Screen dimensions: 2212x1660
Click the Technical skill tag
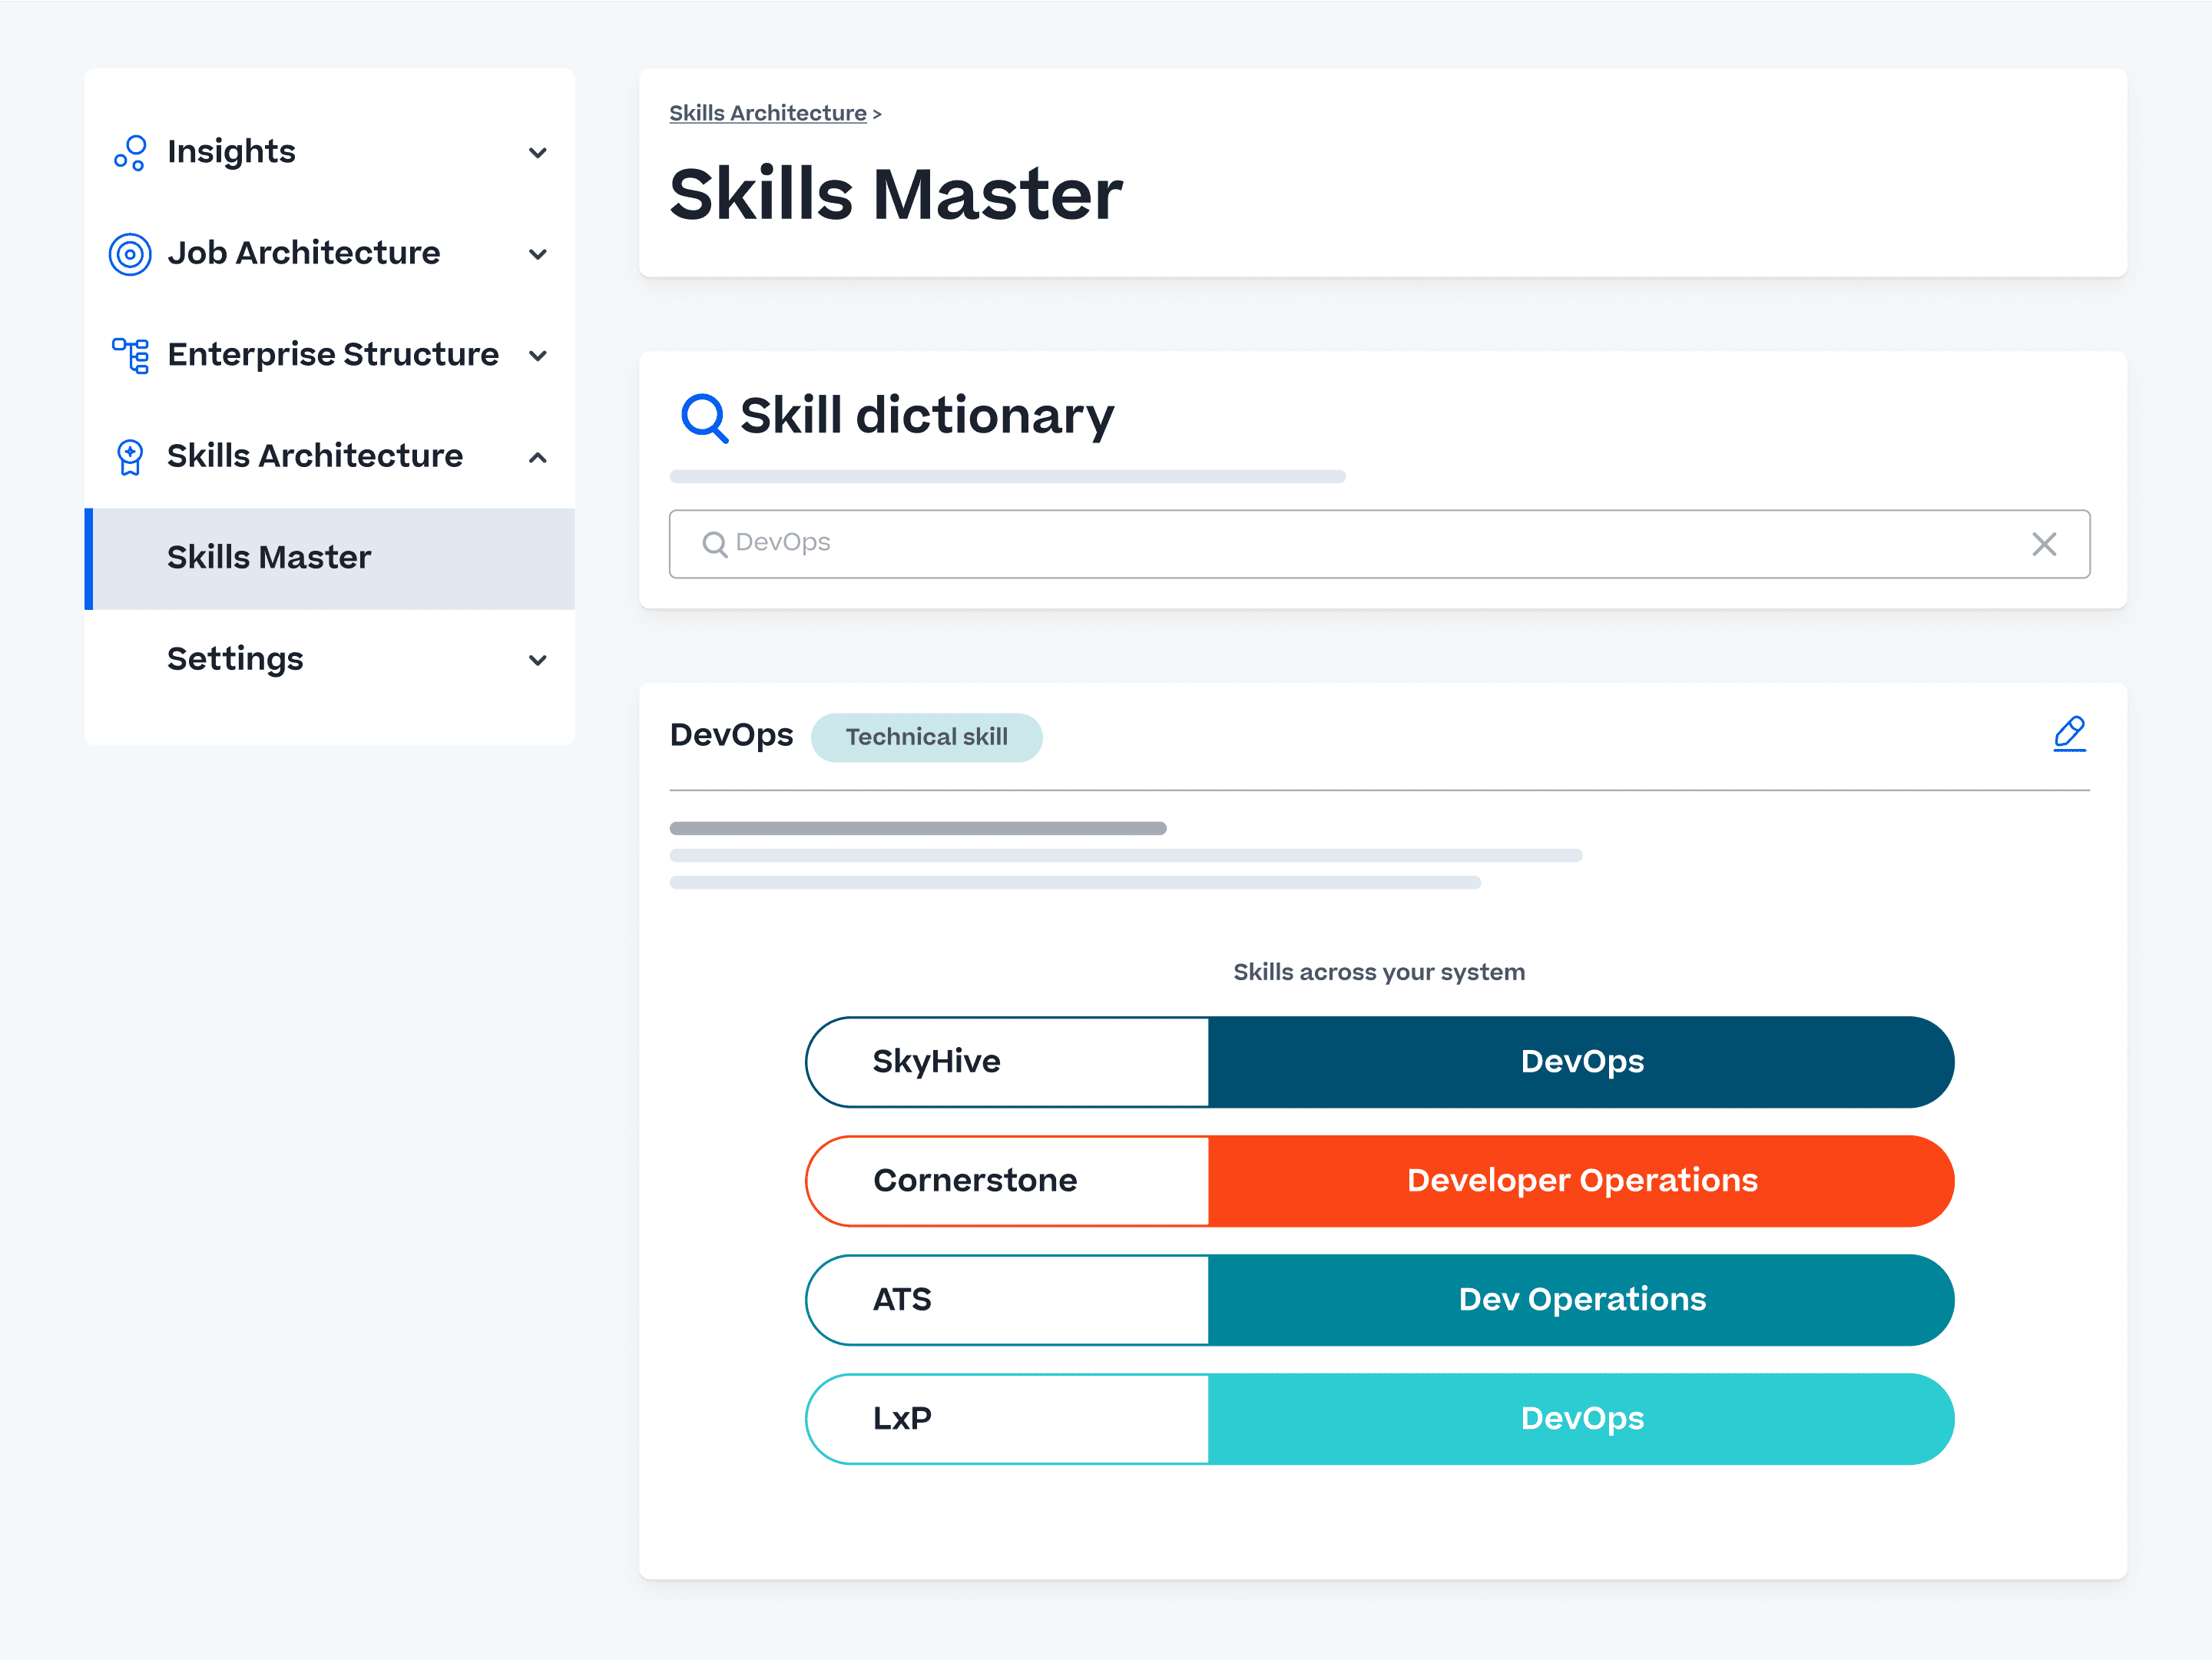[x=926, y=737]
